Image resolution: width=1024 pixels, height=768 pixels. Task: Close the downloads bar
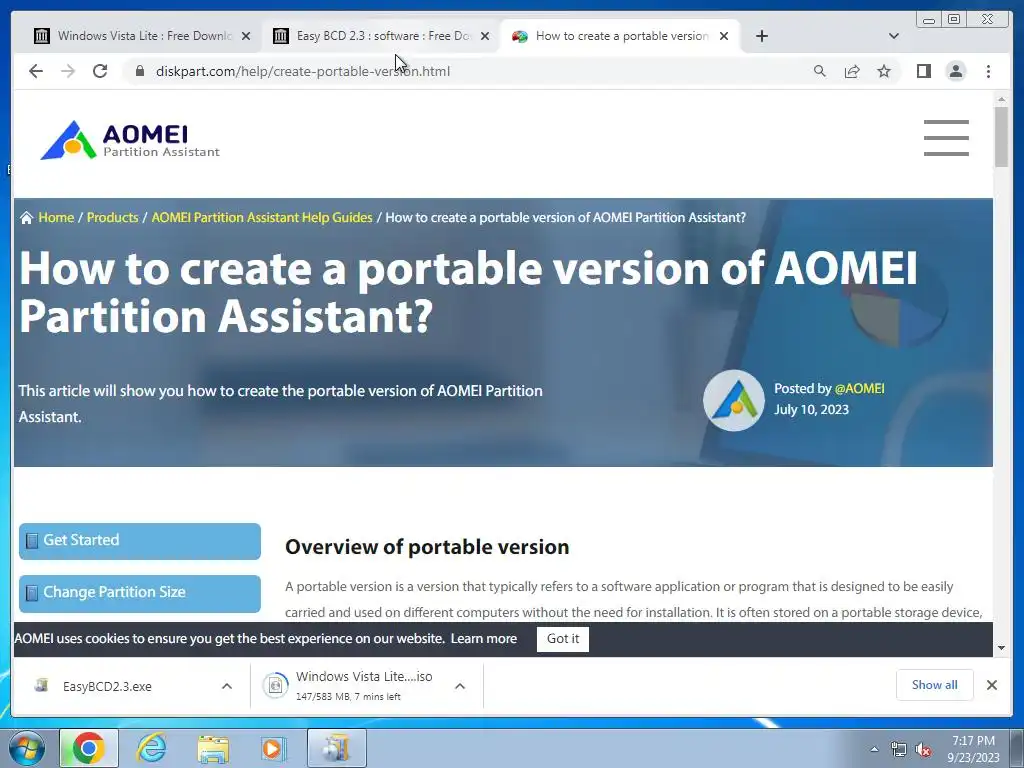[x=991, y=685]
